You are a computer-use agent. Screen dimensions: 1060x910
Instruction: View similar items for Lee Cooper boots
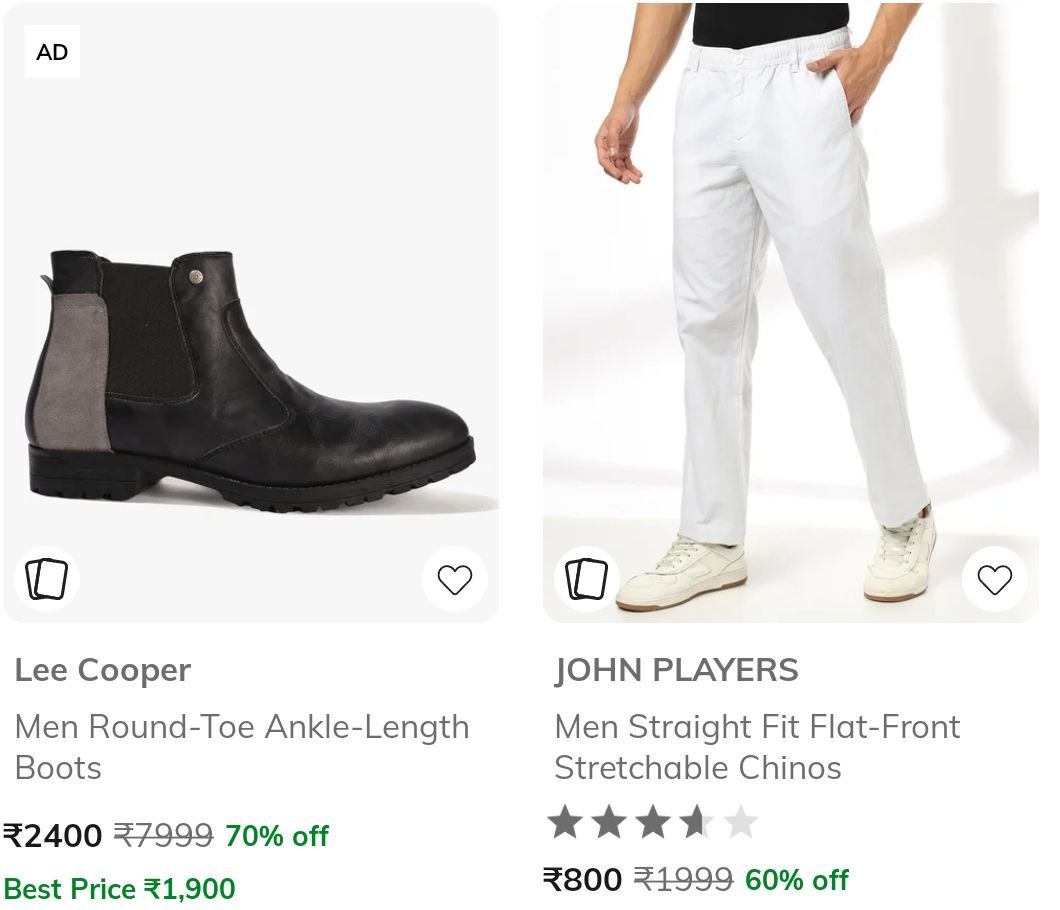(47, 579)
